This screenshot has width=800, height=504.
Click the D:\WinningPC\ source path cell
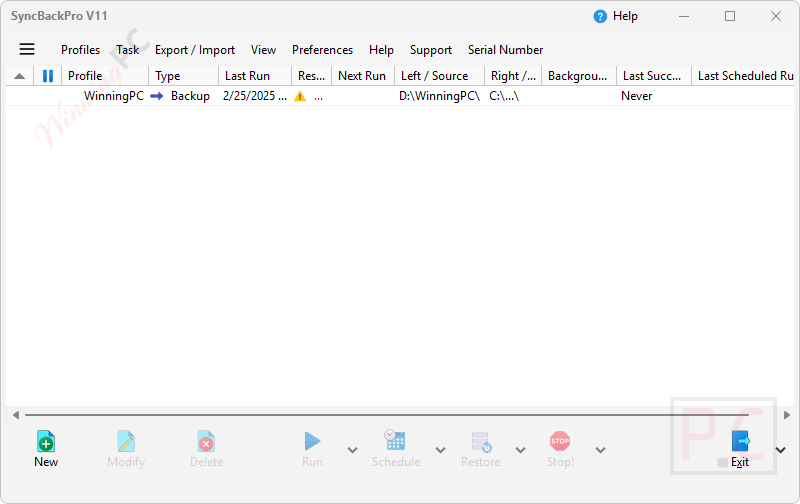coord(439,96)
